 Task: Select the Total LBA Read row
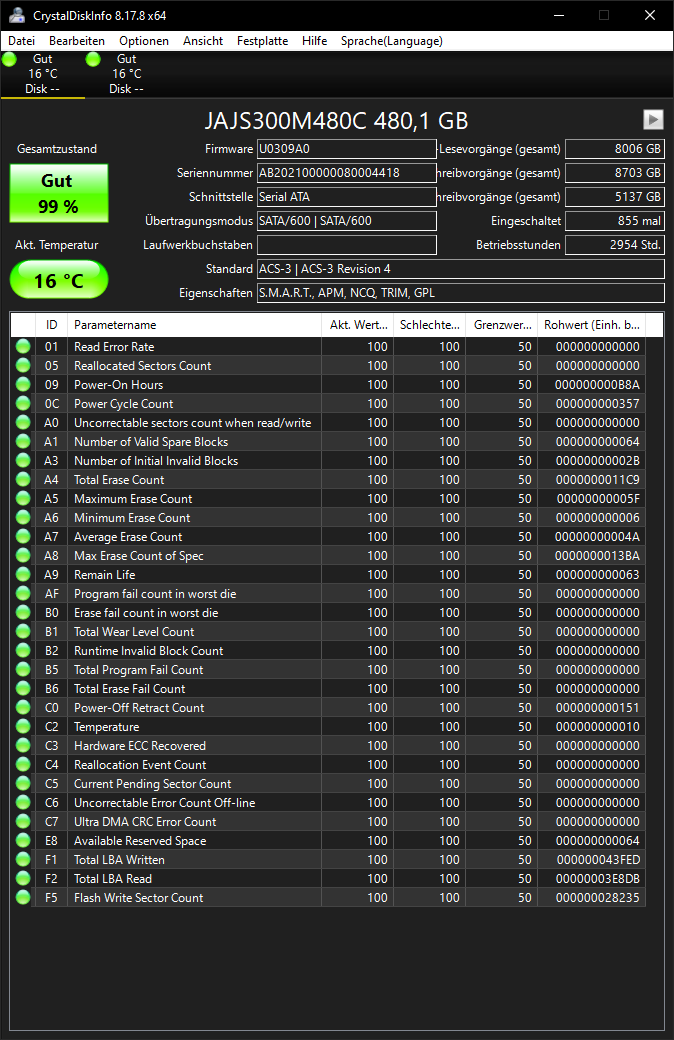[x=328, y=879]
